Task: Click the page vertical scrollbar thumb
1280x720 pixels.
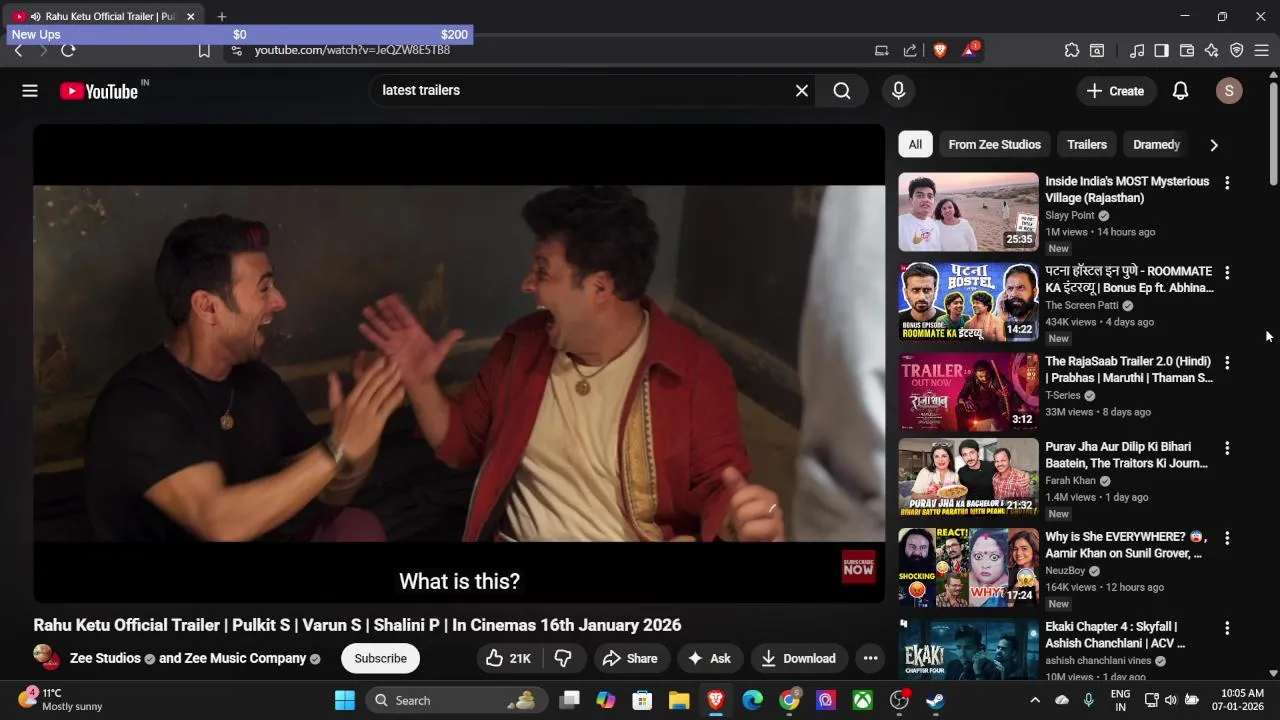Action: (x=1273, y=132)
